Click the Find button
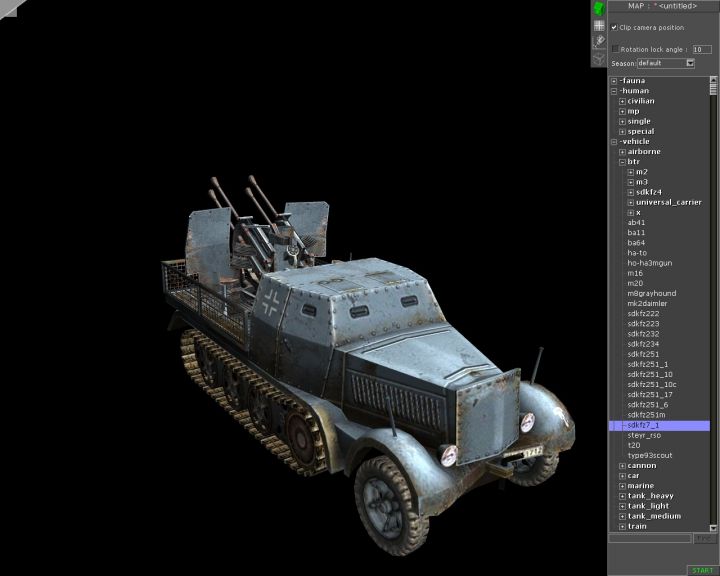 [705, 538]
